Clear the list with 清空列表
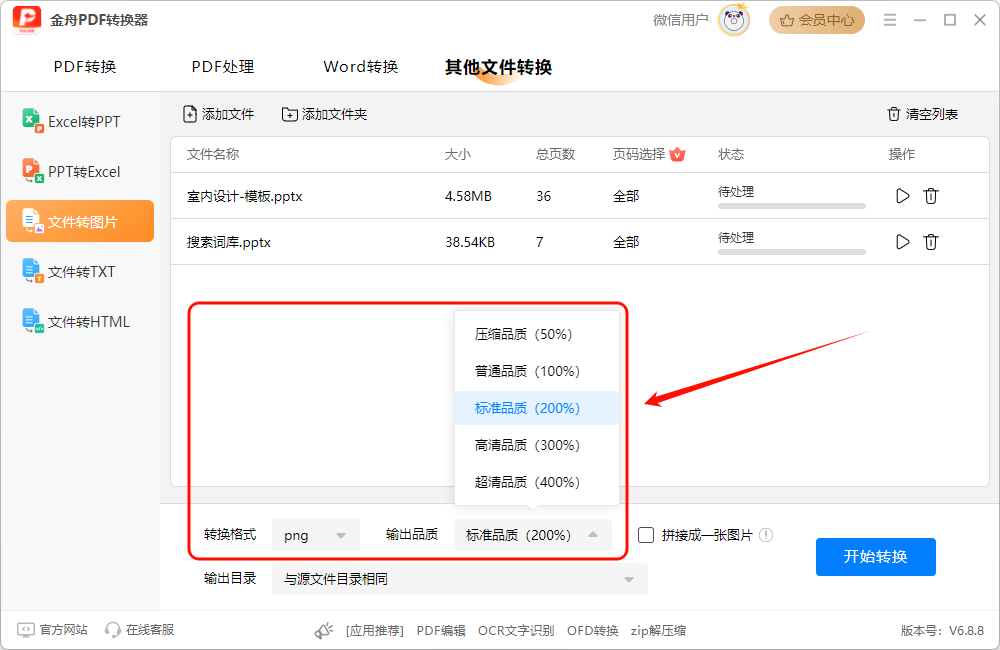1000x650 pixels. pos(922,114)
